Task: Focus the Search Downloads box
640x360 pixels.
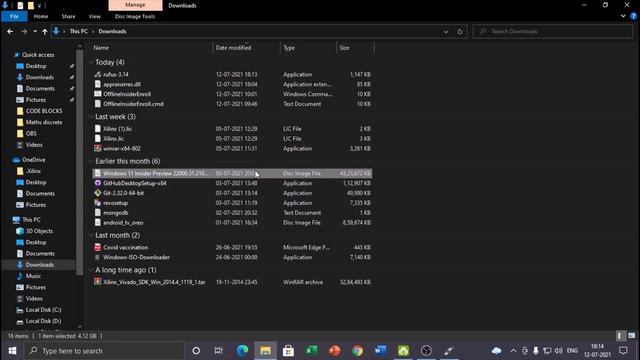Action: click(x=553, y=31)
